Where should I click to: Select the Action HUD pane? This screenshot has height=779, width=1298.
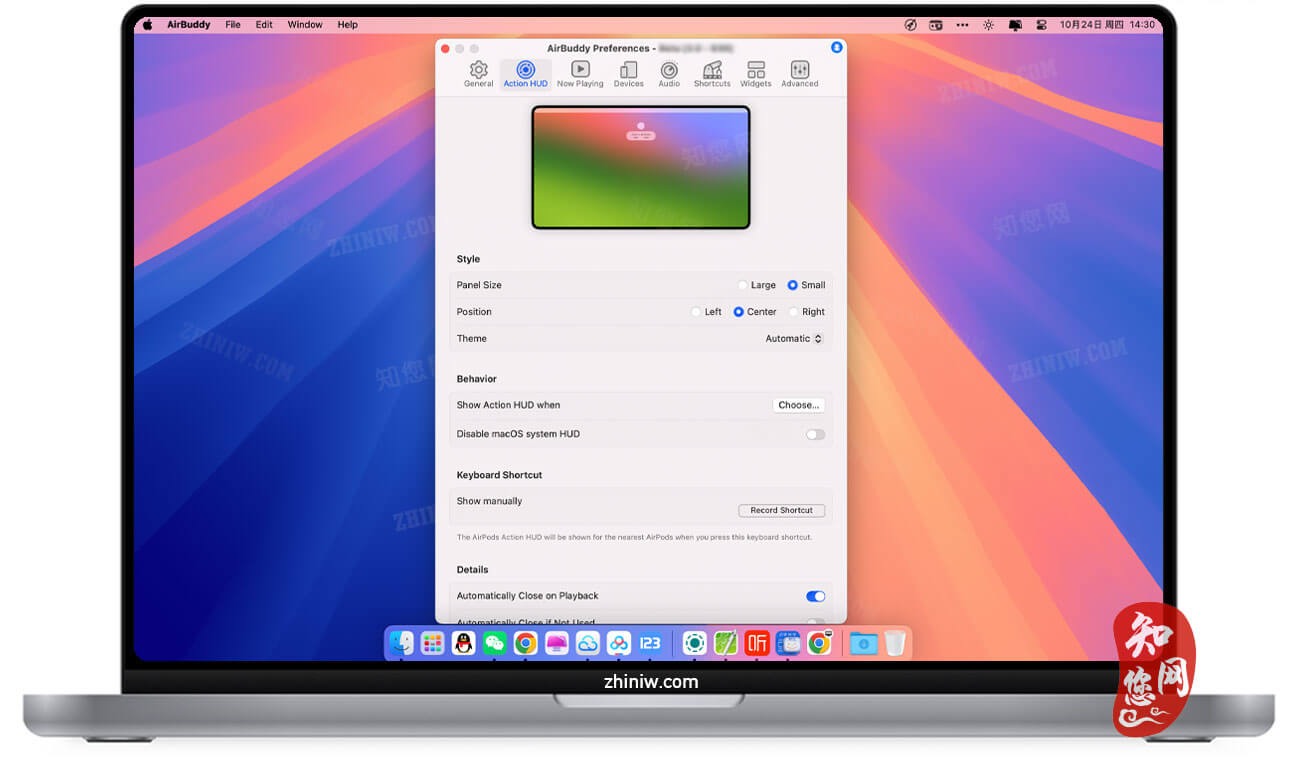click(525, 73)
